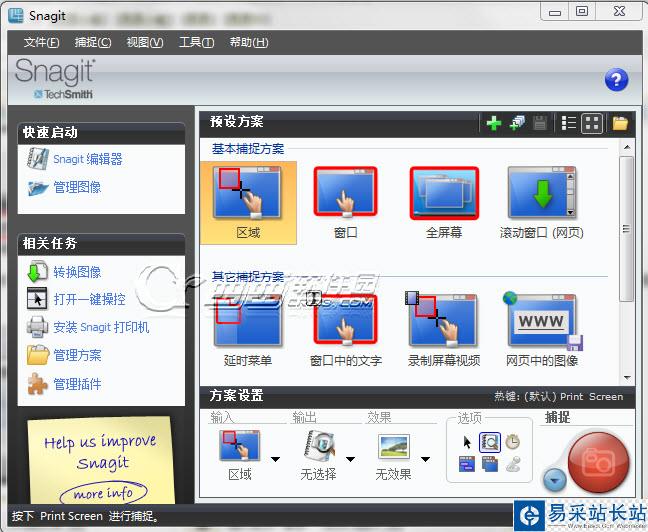
Task: Click 安装 Snagit 打印机 link
Action: tap(101, 327)
